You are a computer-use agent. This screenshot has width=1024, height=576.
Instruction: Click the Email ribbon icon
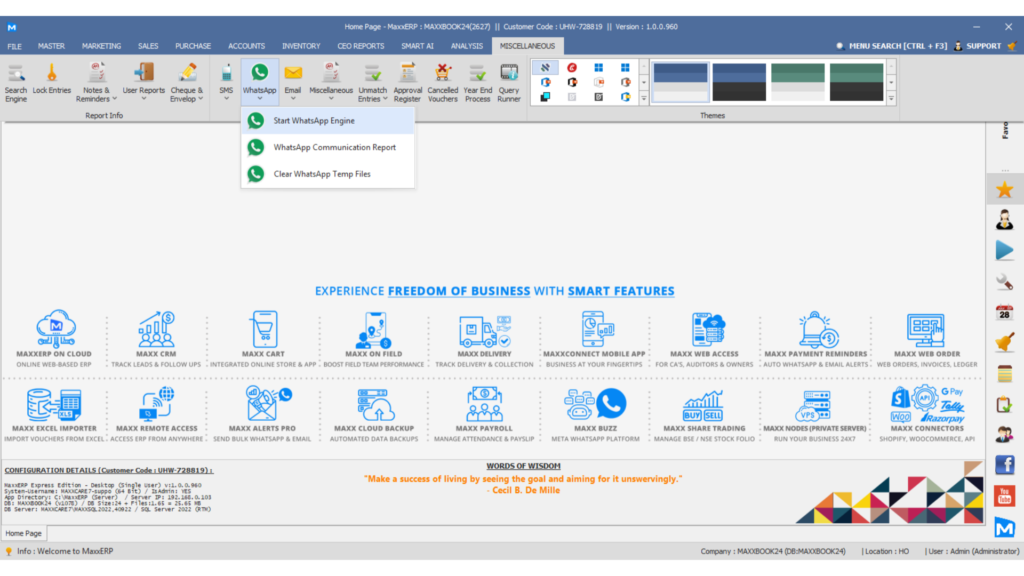tap(293, 83)
